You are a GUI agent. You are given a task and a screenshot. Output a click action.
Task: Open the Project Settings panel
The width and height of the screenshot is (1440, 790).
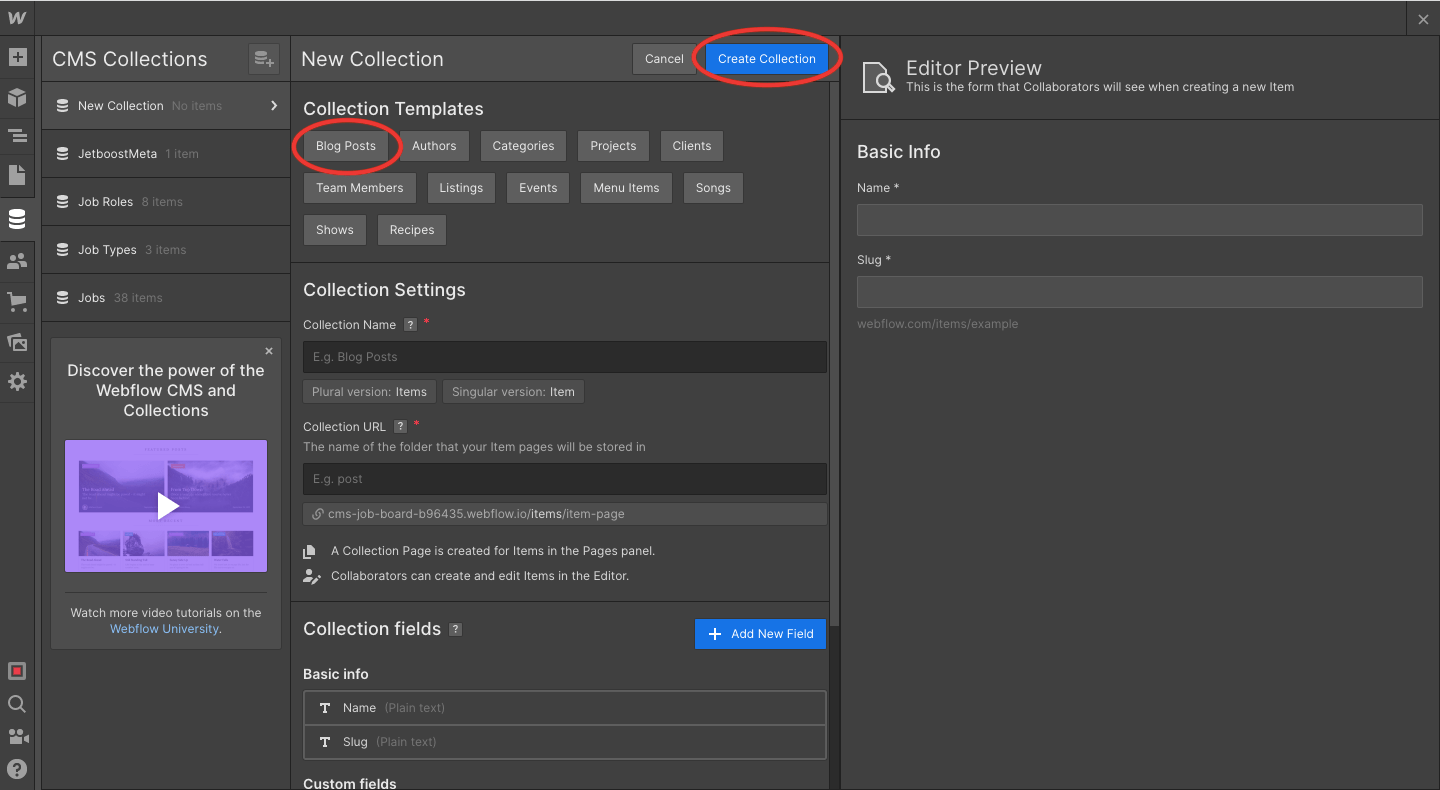(17, 381)
